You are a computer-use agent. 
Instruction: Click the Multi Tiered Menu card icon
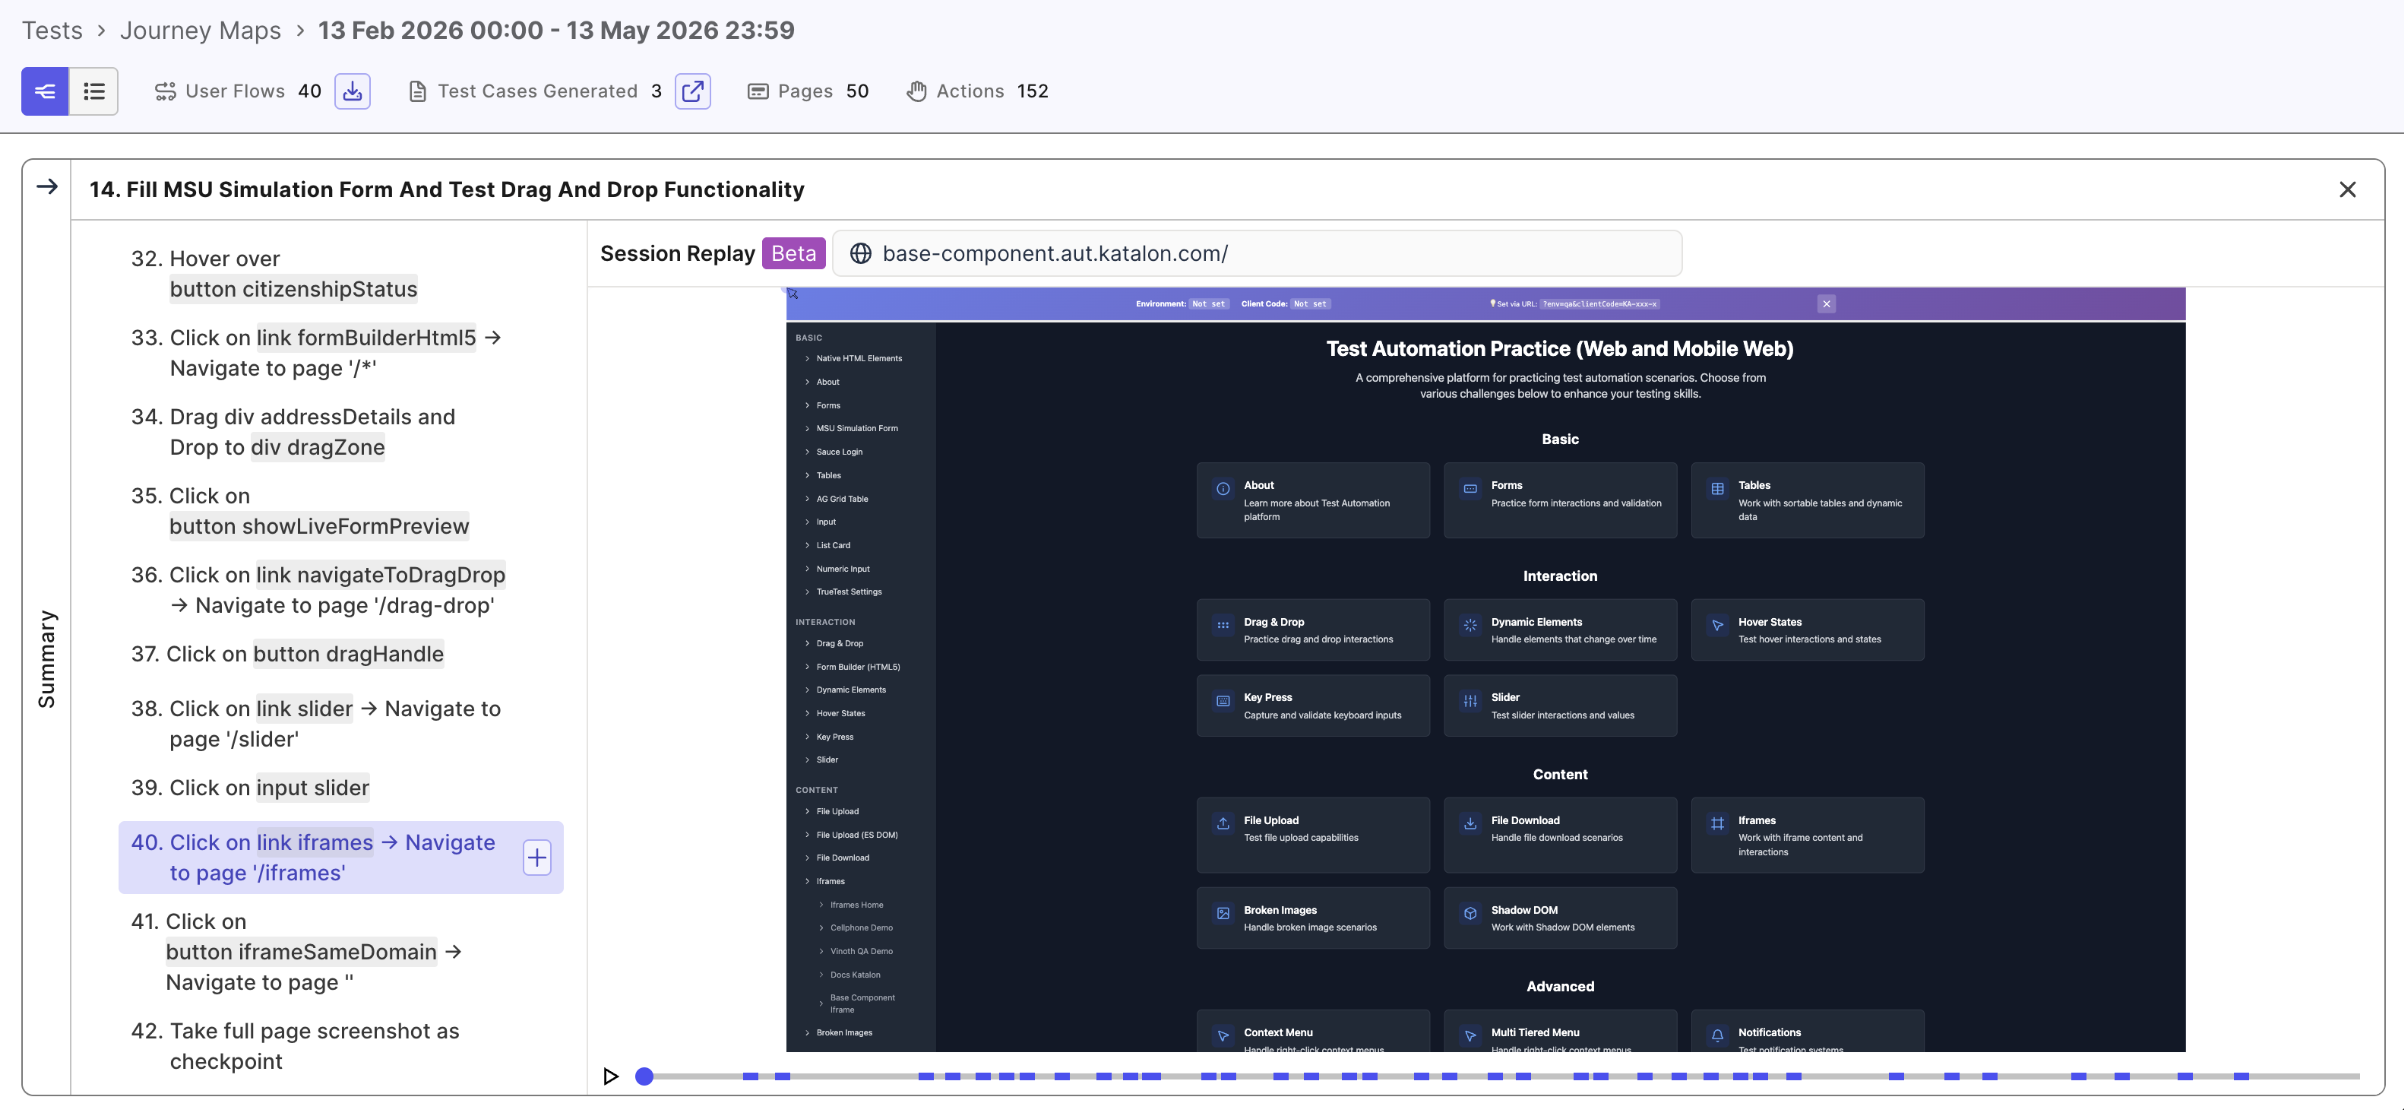pos(1470,1036)
